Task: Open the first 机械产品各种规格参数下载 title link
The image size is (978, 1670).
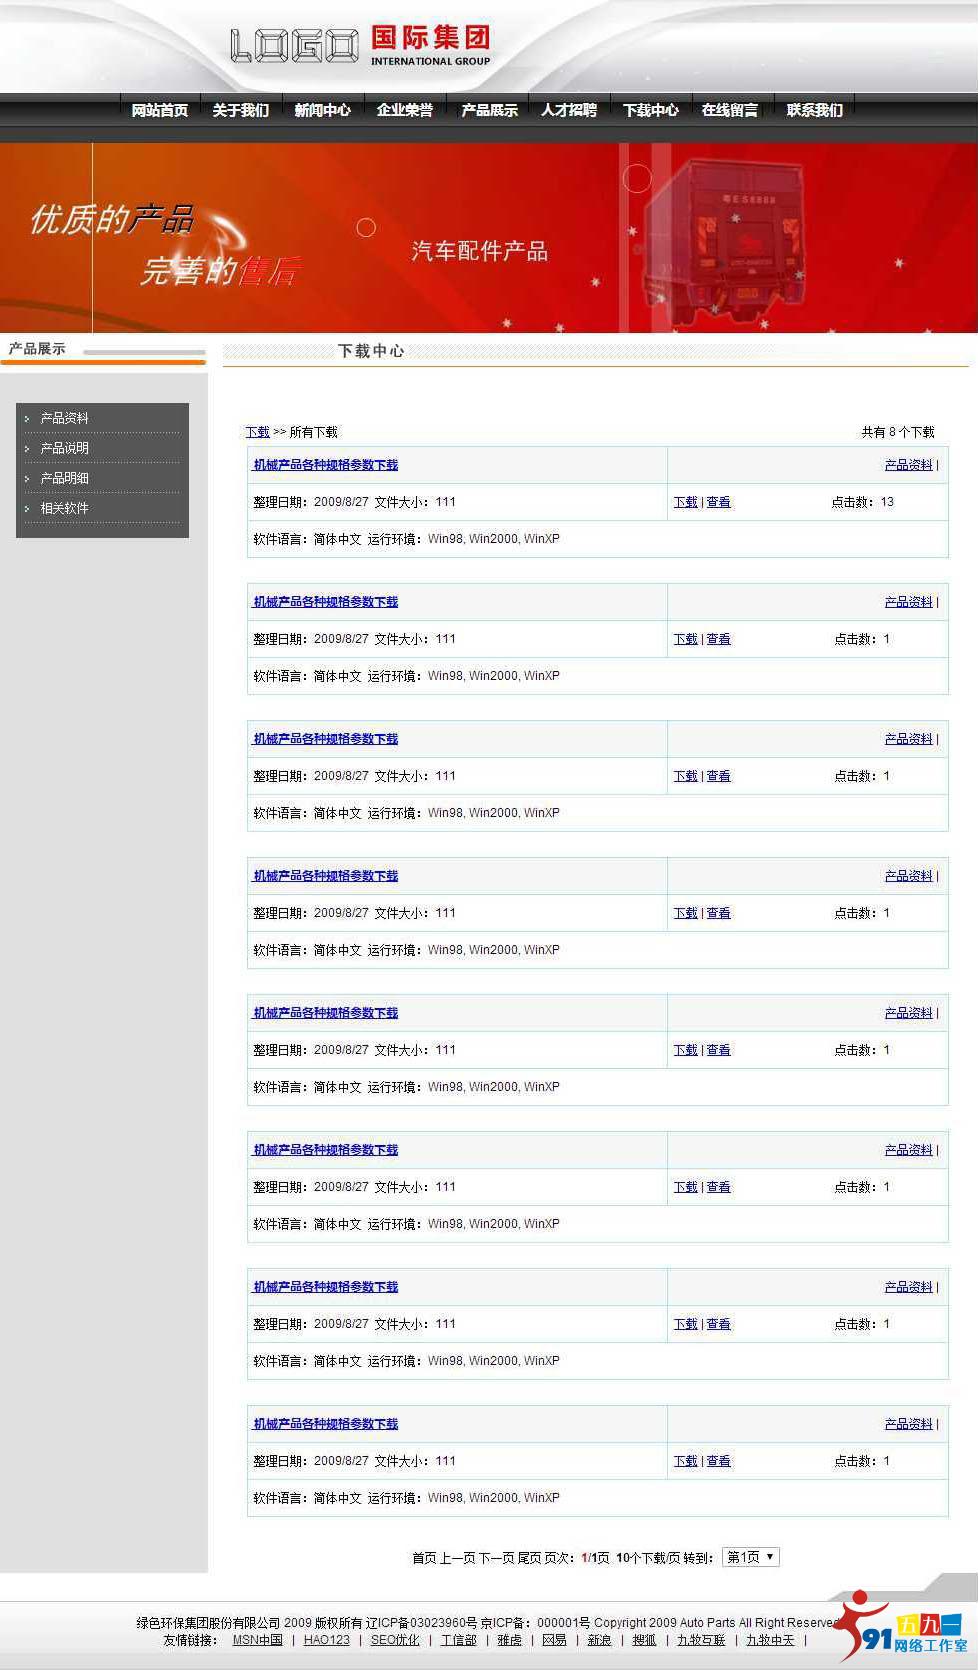Action: pos(325,465)
